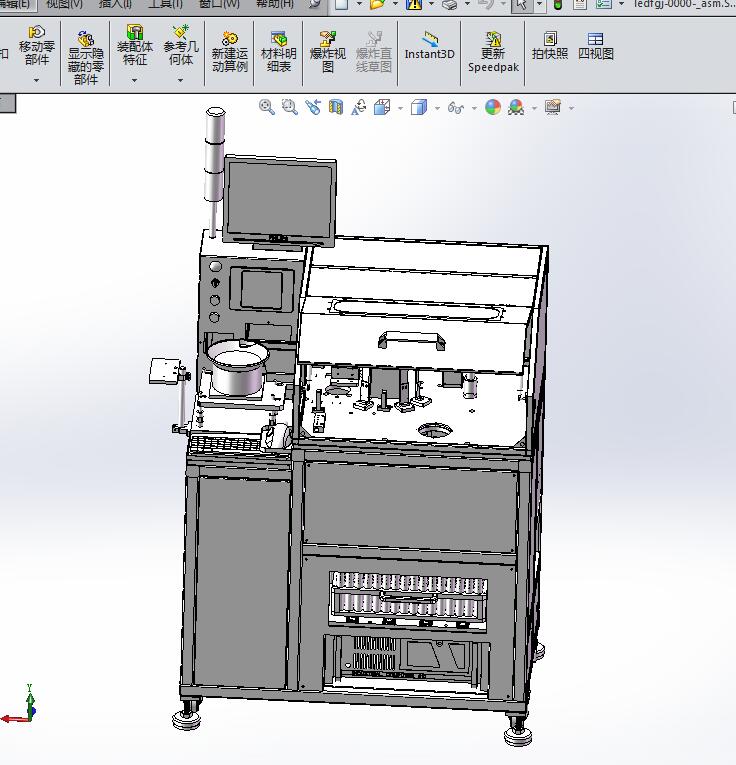
Task: Expand Reference Geometry dropdown arrow
Action: (x=180, y=80)
